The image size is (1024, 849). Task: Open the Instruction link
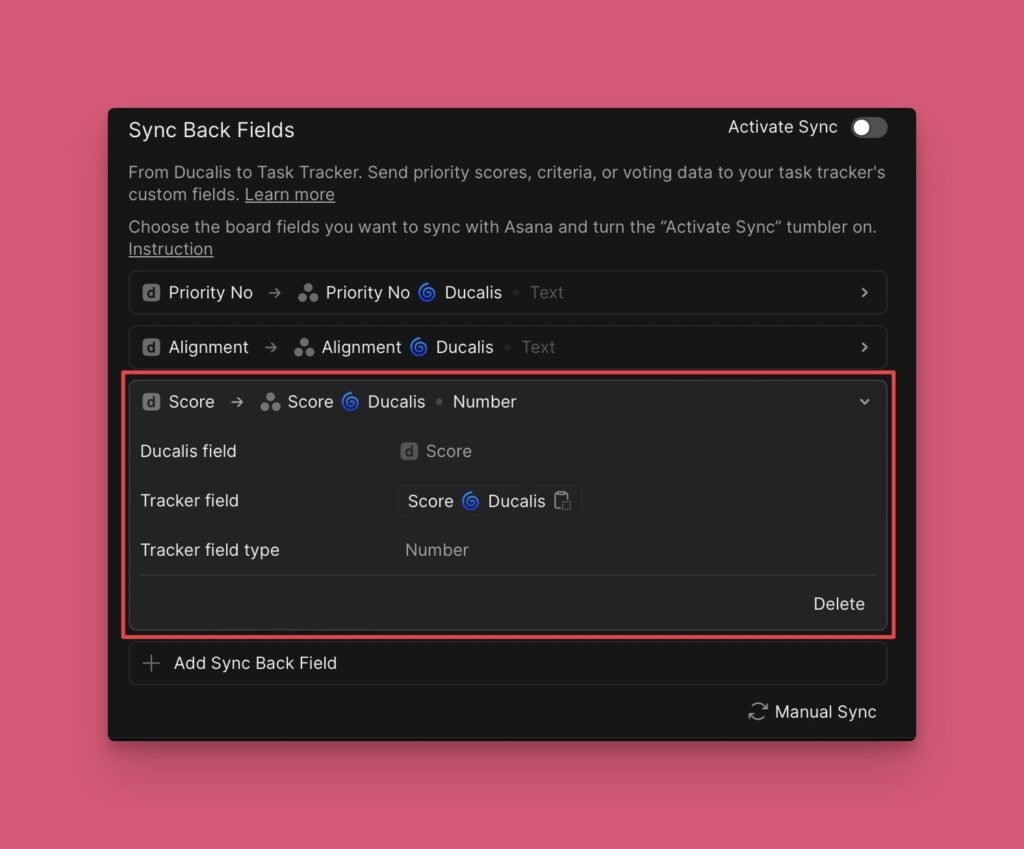coord(170,249)
